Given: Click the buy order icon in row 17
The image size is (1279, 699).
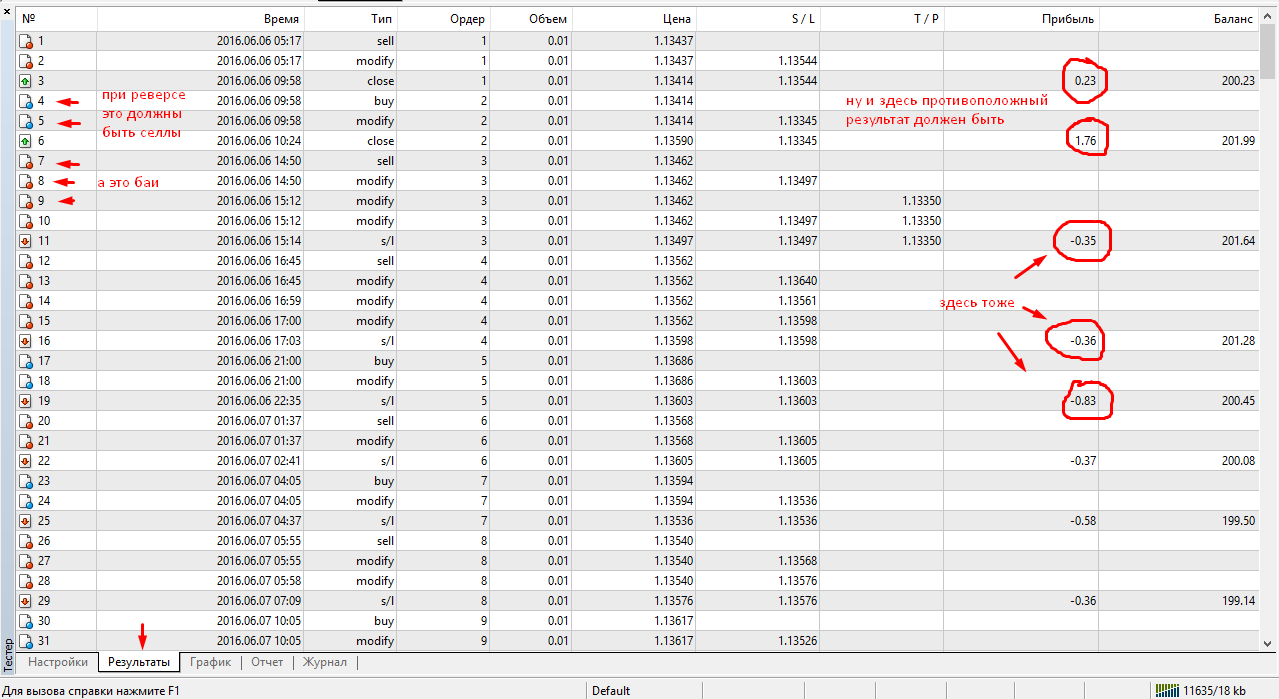Looking at the screenshot, I should [x=26, y=361].
